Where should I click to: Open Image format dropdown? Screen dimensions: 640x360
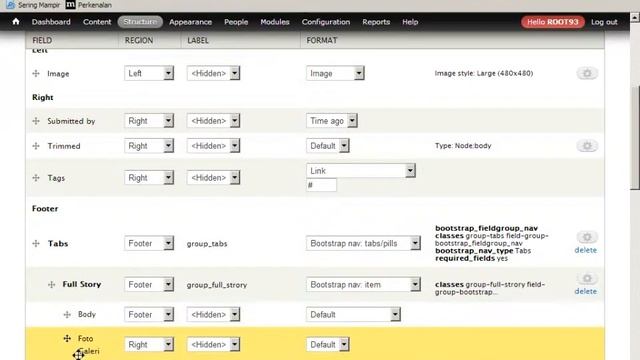pos(335,73)
